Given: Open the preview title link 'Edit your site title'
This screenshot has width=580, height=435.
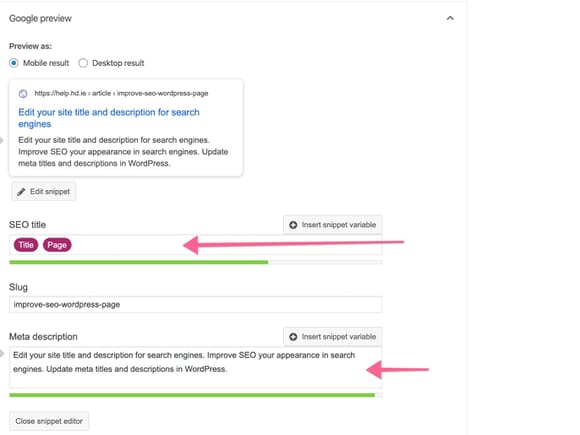Looking at the screenshot, I should [x=109, y=118].
